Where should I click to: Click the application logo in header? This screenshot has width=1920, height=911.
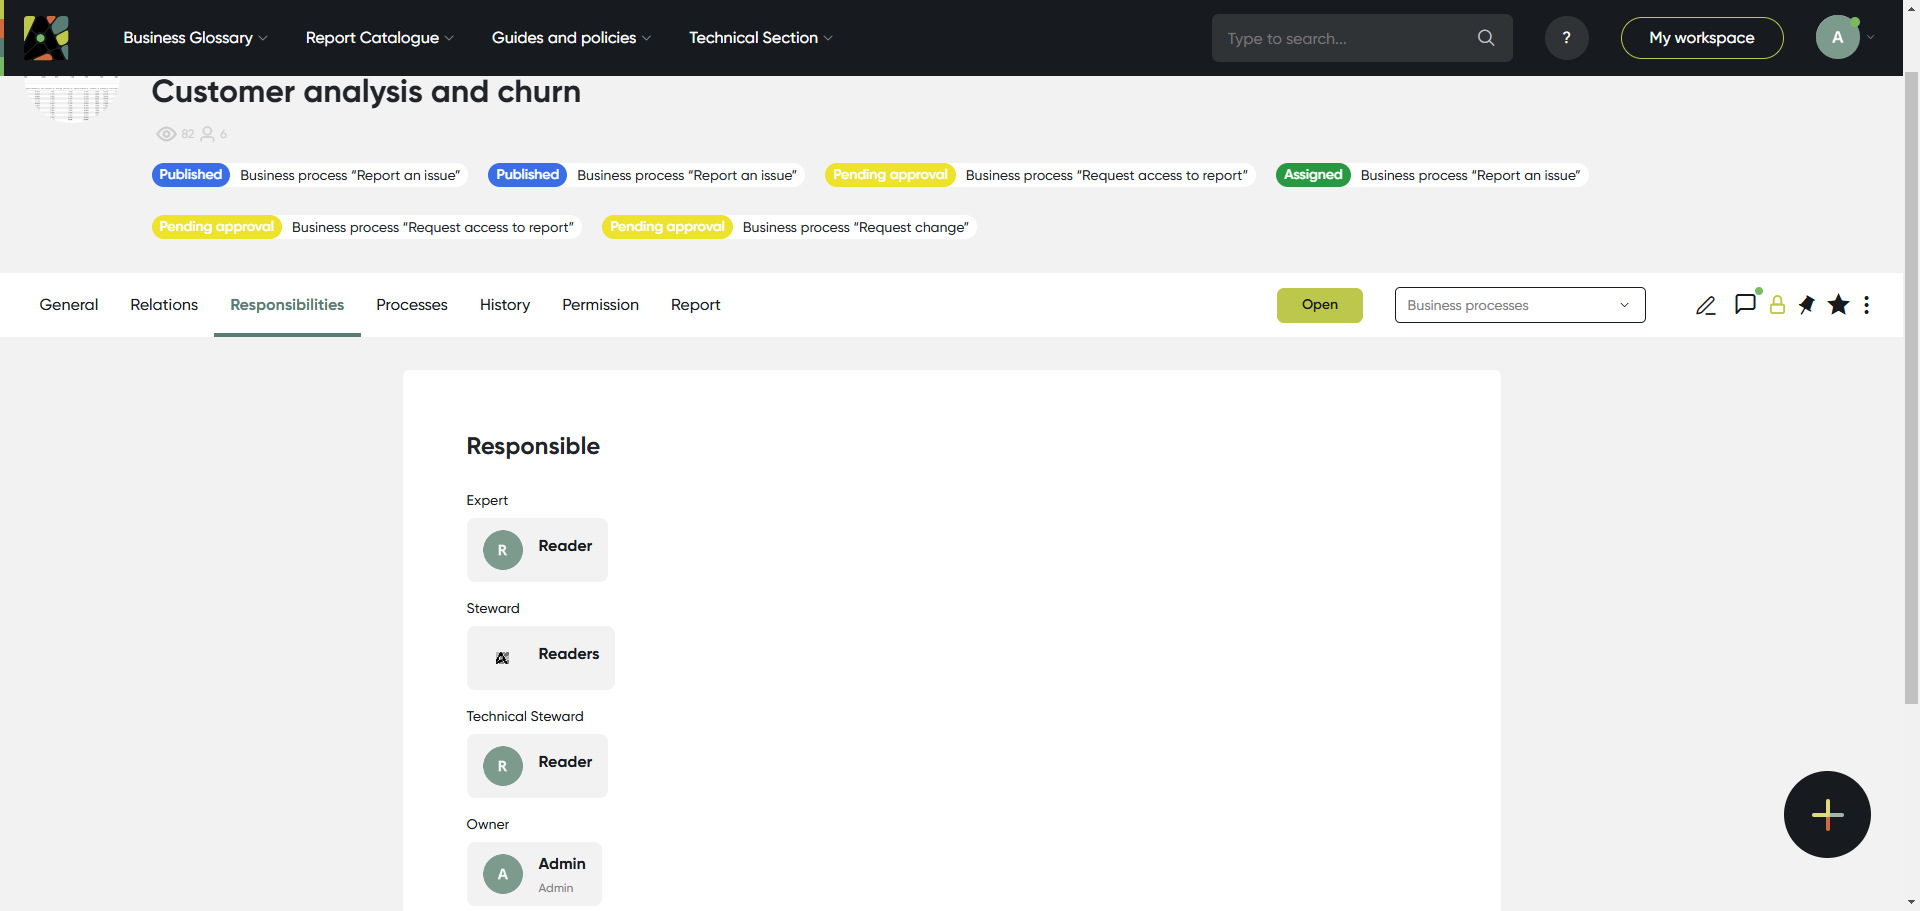click(x=46, y=38)
